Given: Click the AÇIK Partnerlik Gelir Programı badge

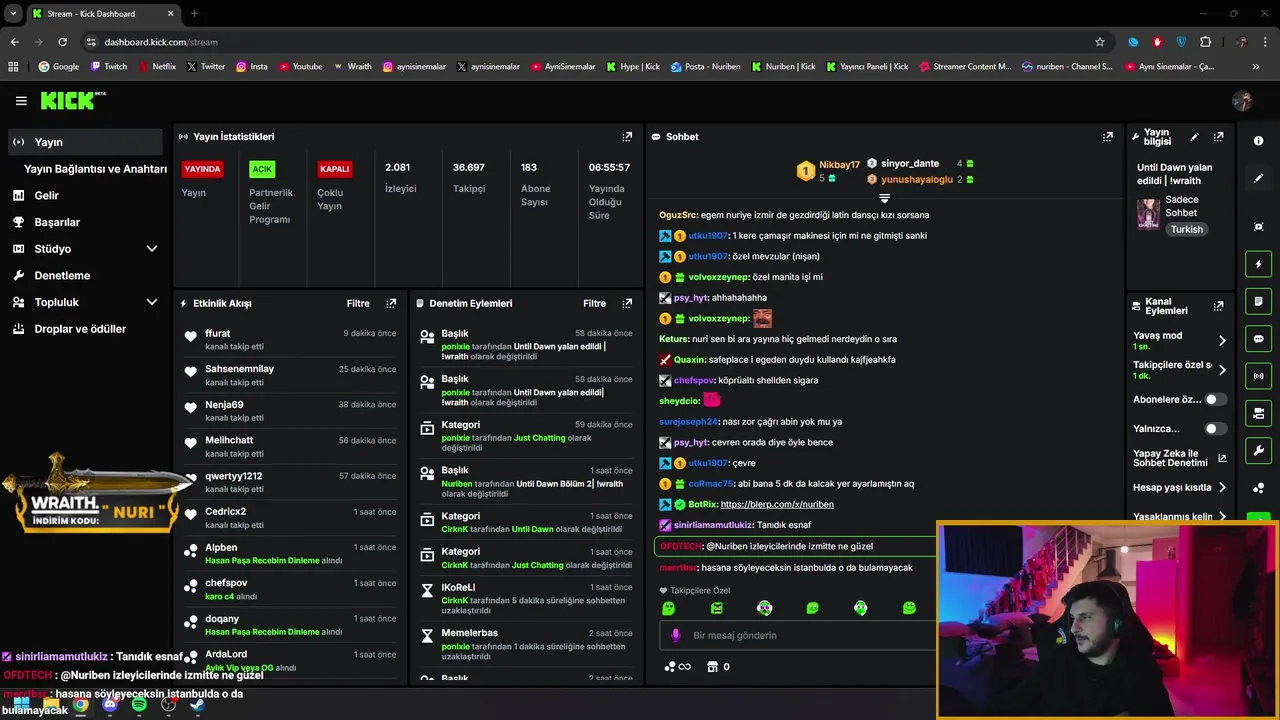Looking at the screenshot, I should [x=262, y=169].
